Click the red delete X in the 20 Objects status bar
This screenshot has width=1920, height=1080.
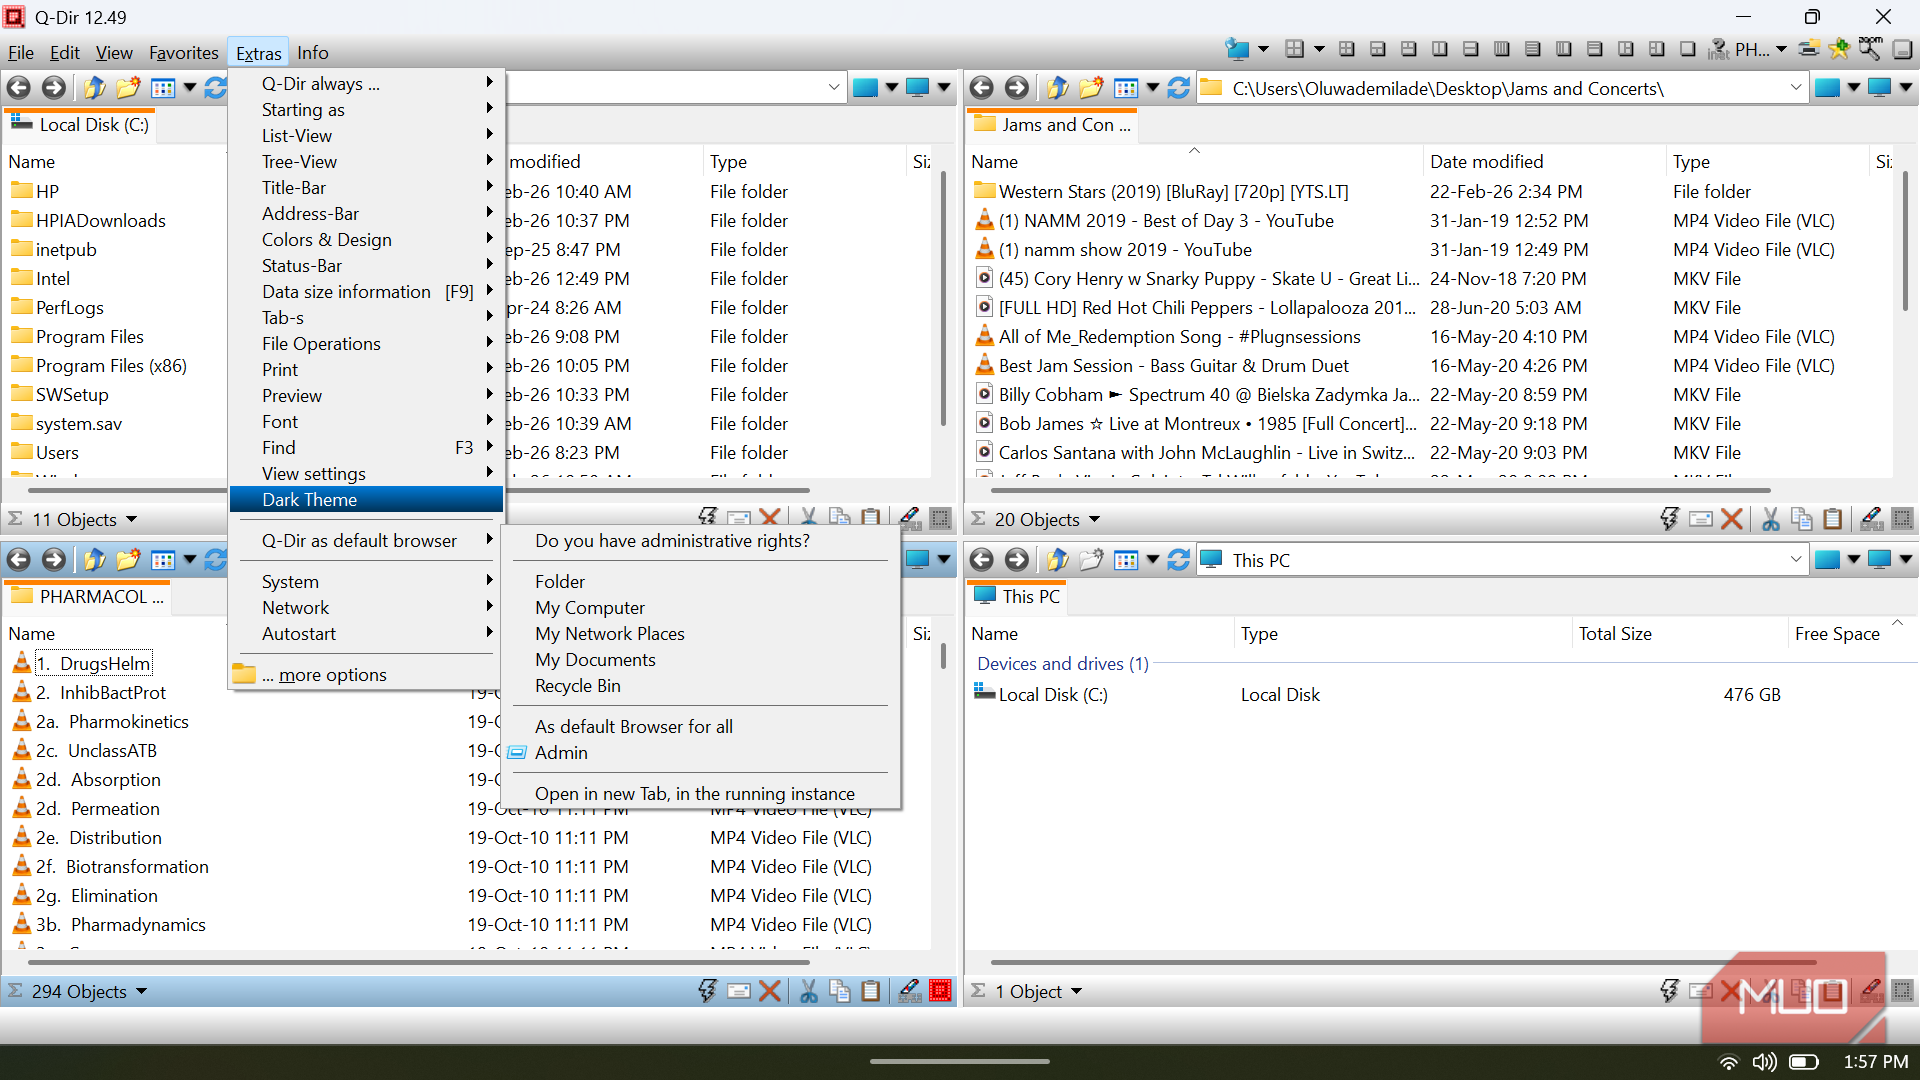(x=1733, y=519)
